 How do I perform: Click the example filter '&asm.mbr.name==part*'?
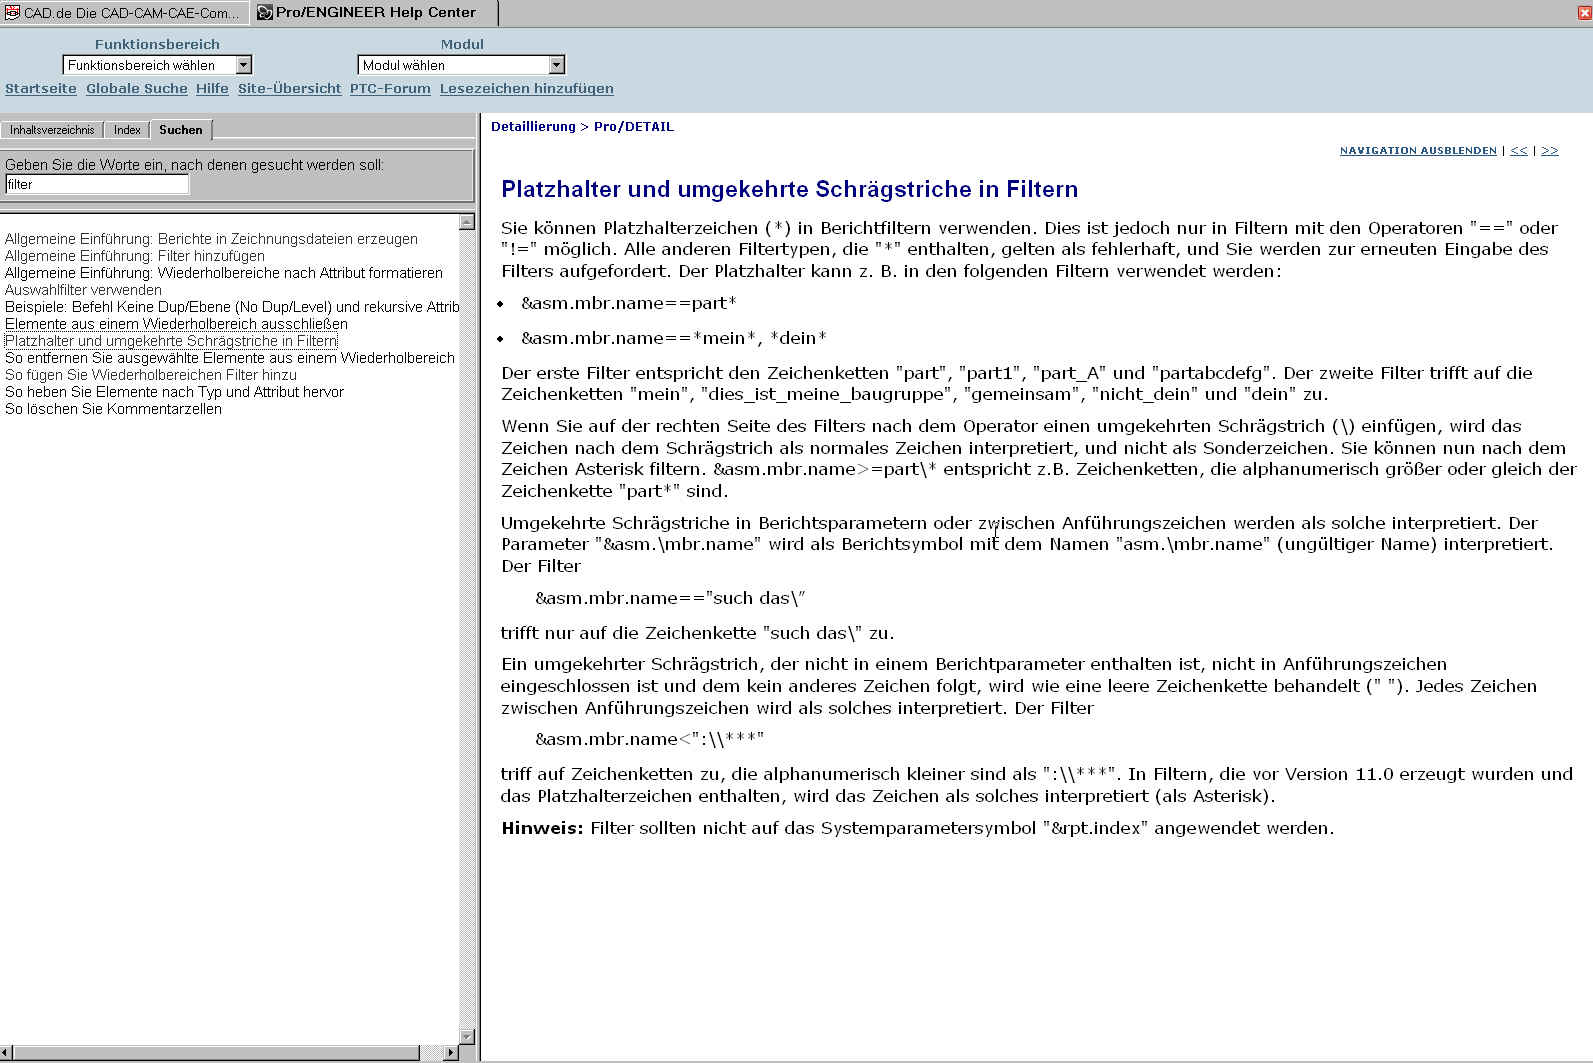click(x=629, y=303)
